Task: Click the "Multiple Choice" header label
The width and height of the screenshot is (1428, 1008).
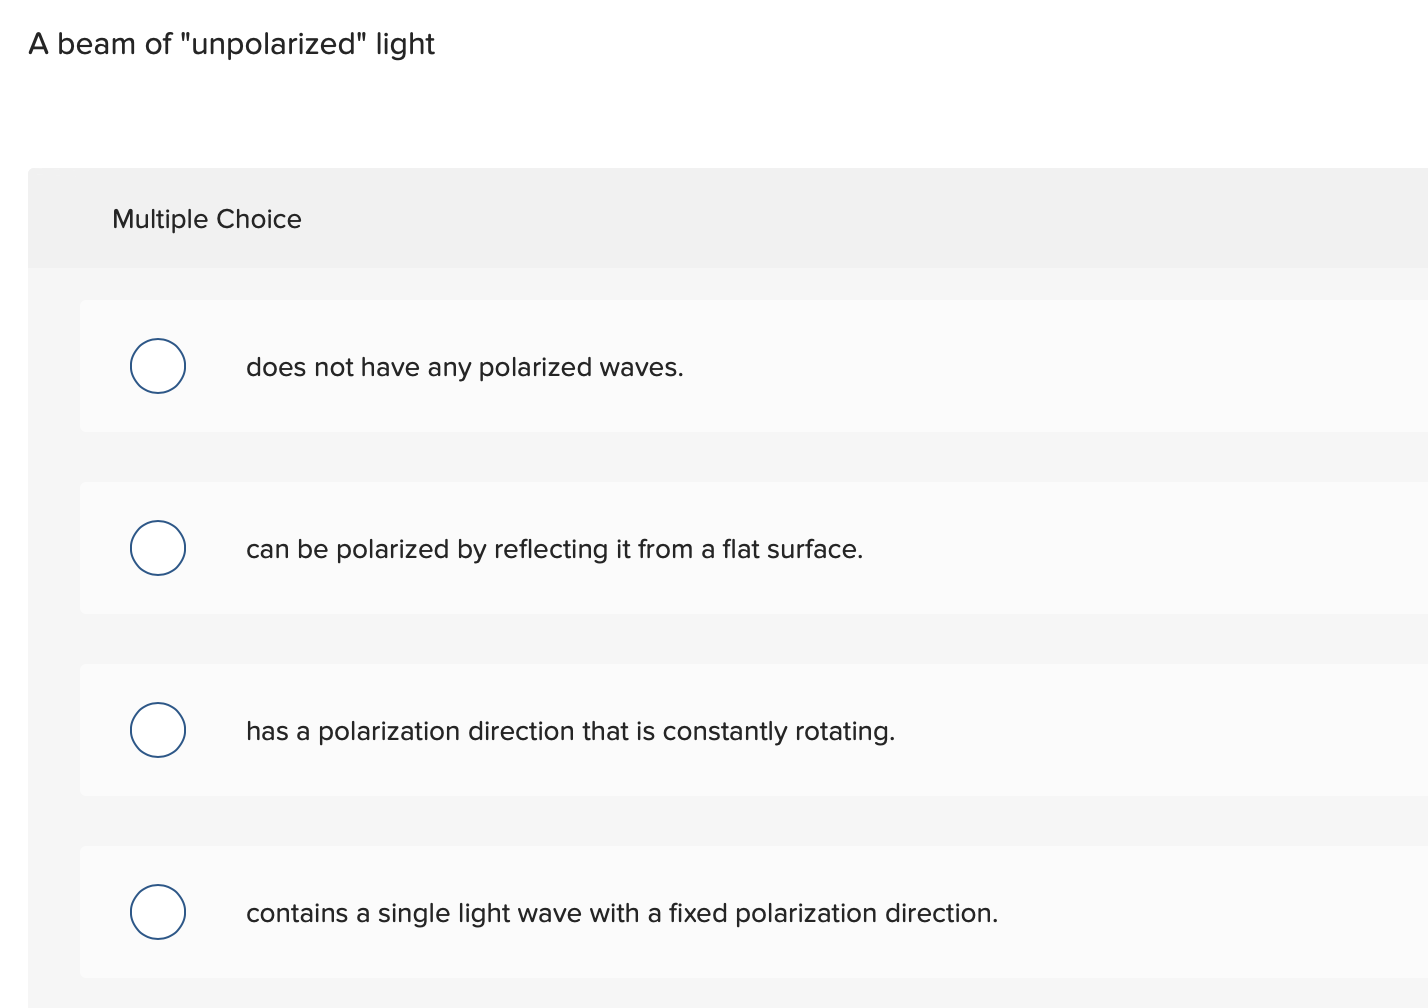Action: coord(206,219)
